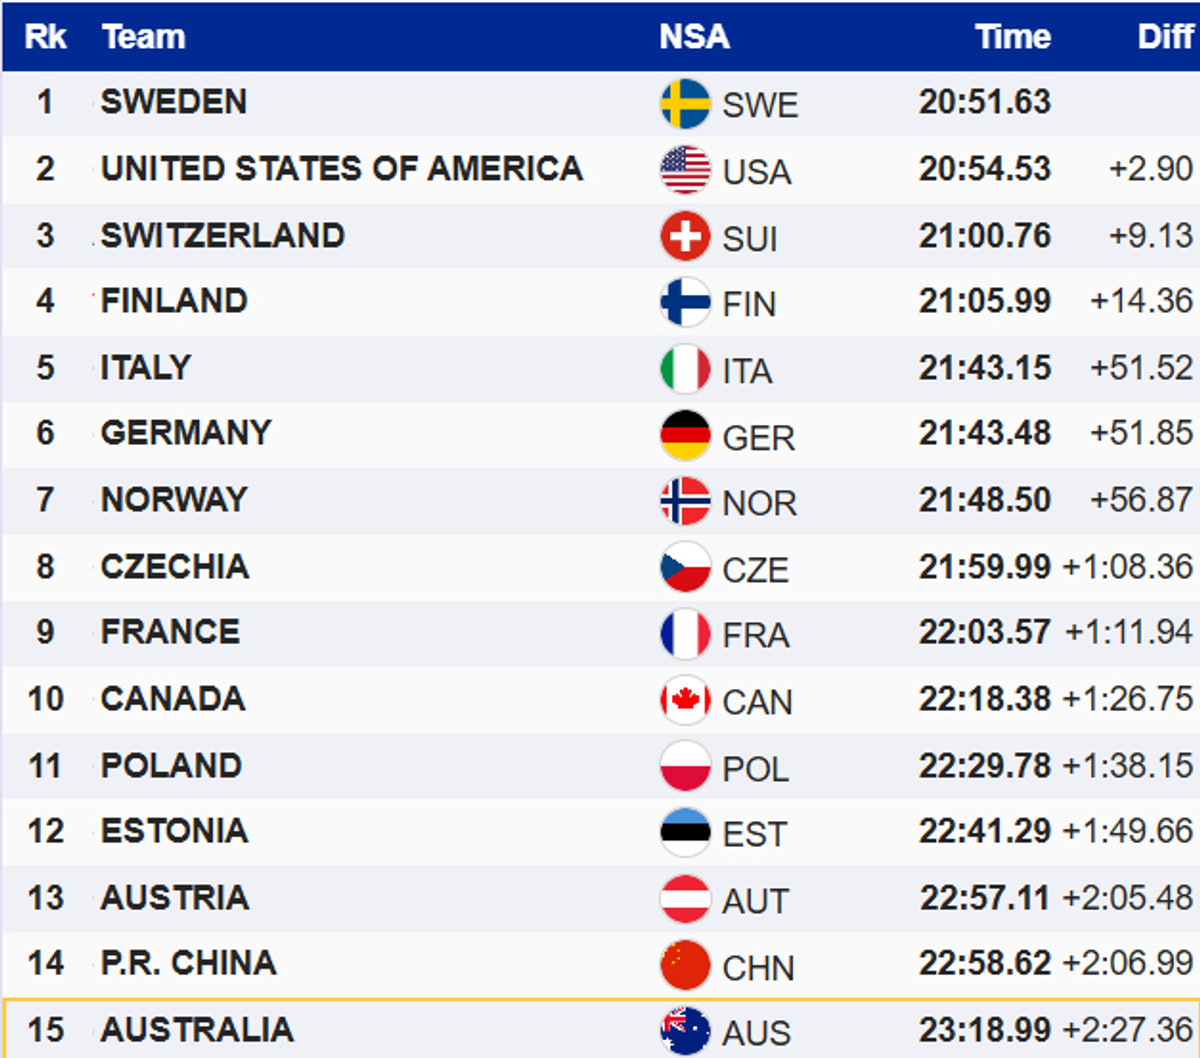Sort by the Rk column header

[45, 37]
